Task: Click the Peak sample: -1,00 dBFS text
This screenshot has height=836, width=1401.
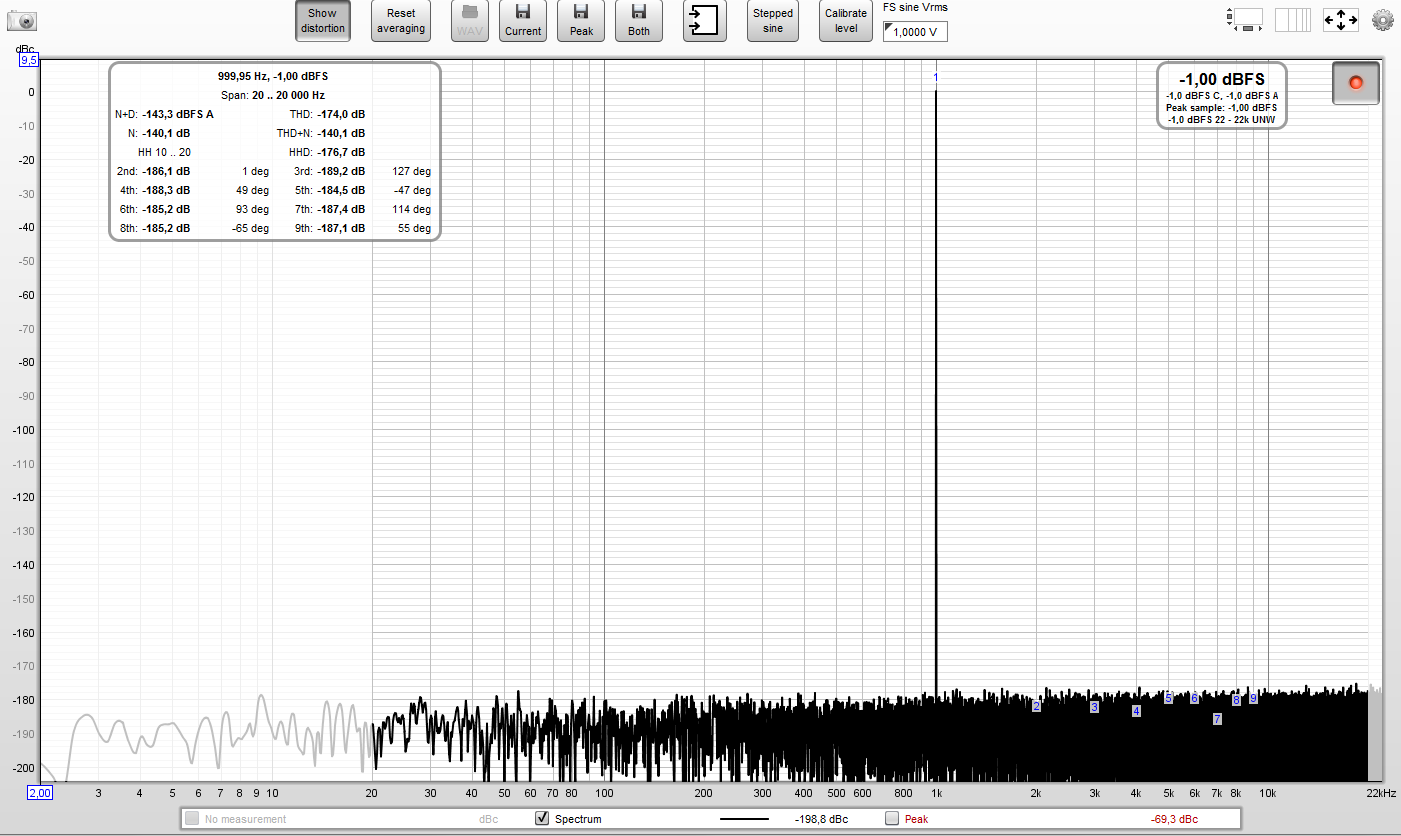Action: [x=1222, y=107]
